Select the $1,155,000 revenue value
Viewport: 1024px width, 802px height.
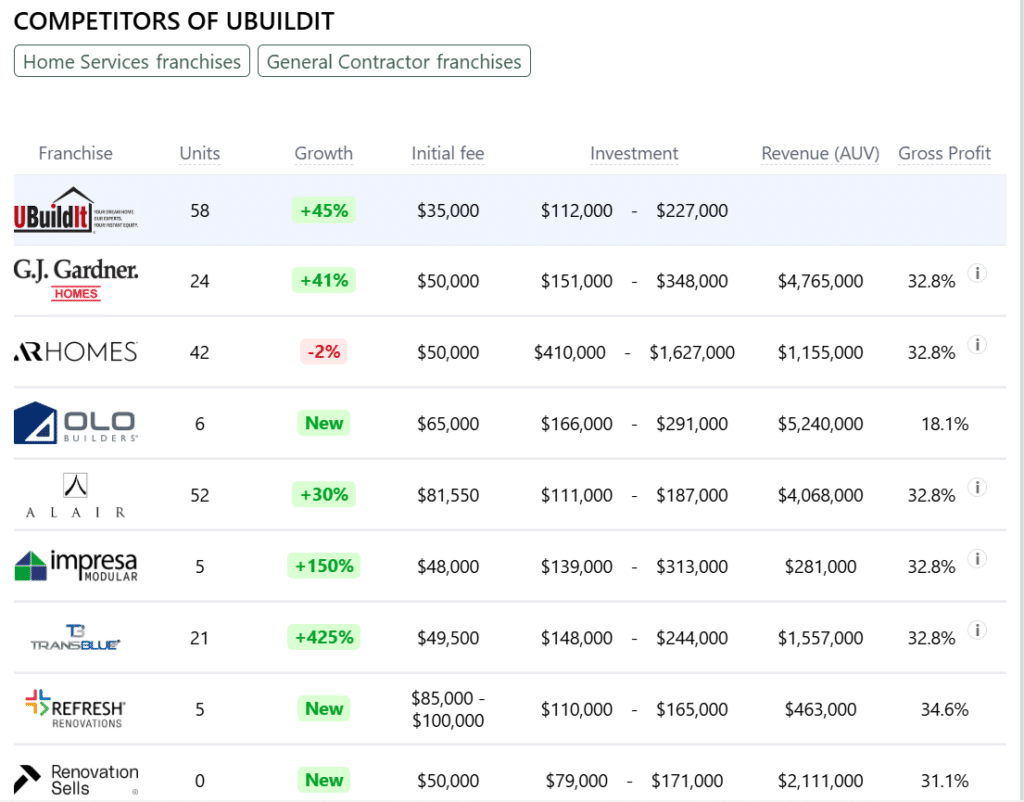tap(820, 352)
